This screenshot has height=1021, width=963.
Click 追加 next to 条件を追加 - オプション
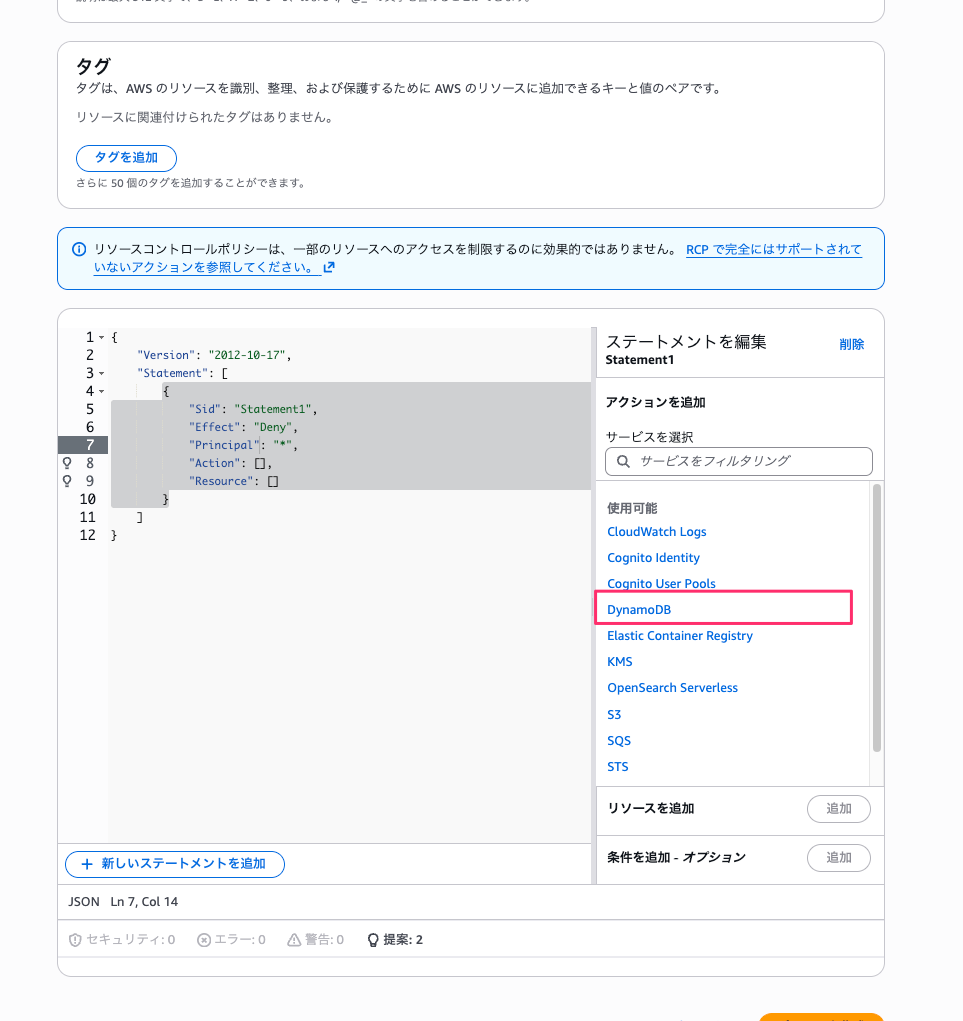838,857
